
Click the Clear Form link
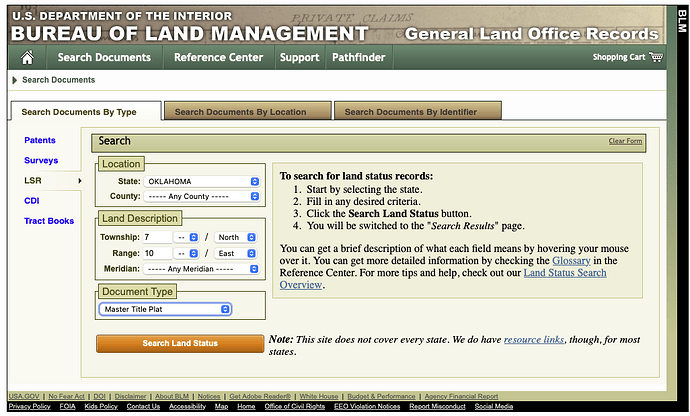pos(625,141)
